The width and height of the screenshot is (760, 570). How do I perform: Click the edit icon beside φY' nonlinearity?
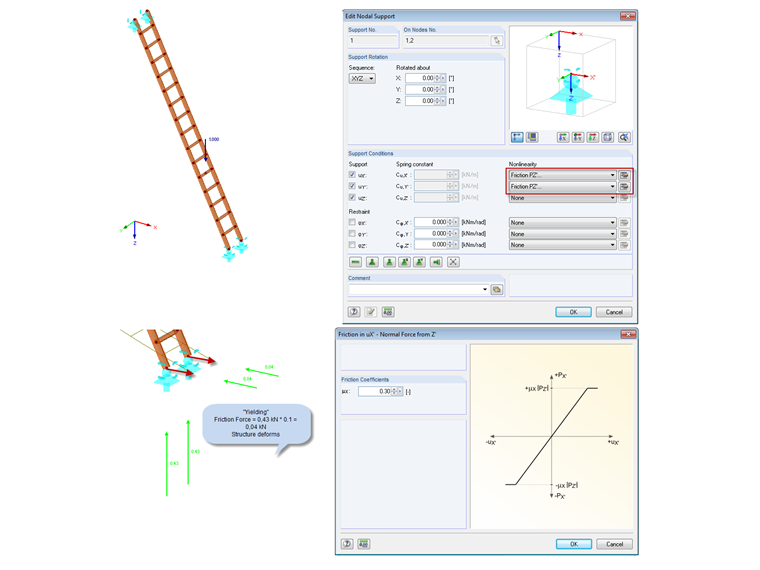pyautogui.click(x=624, y=234)
